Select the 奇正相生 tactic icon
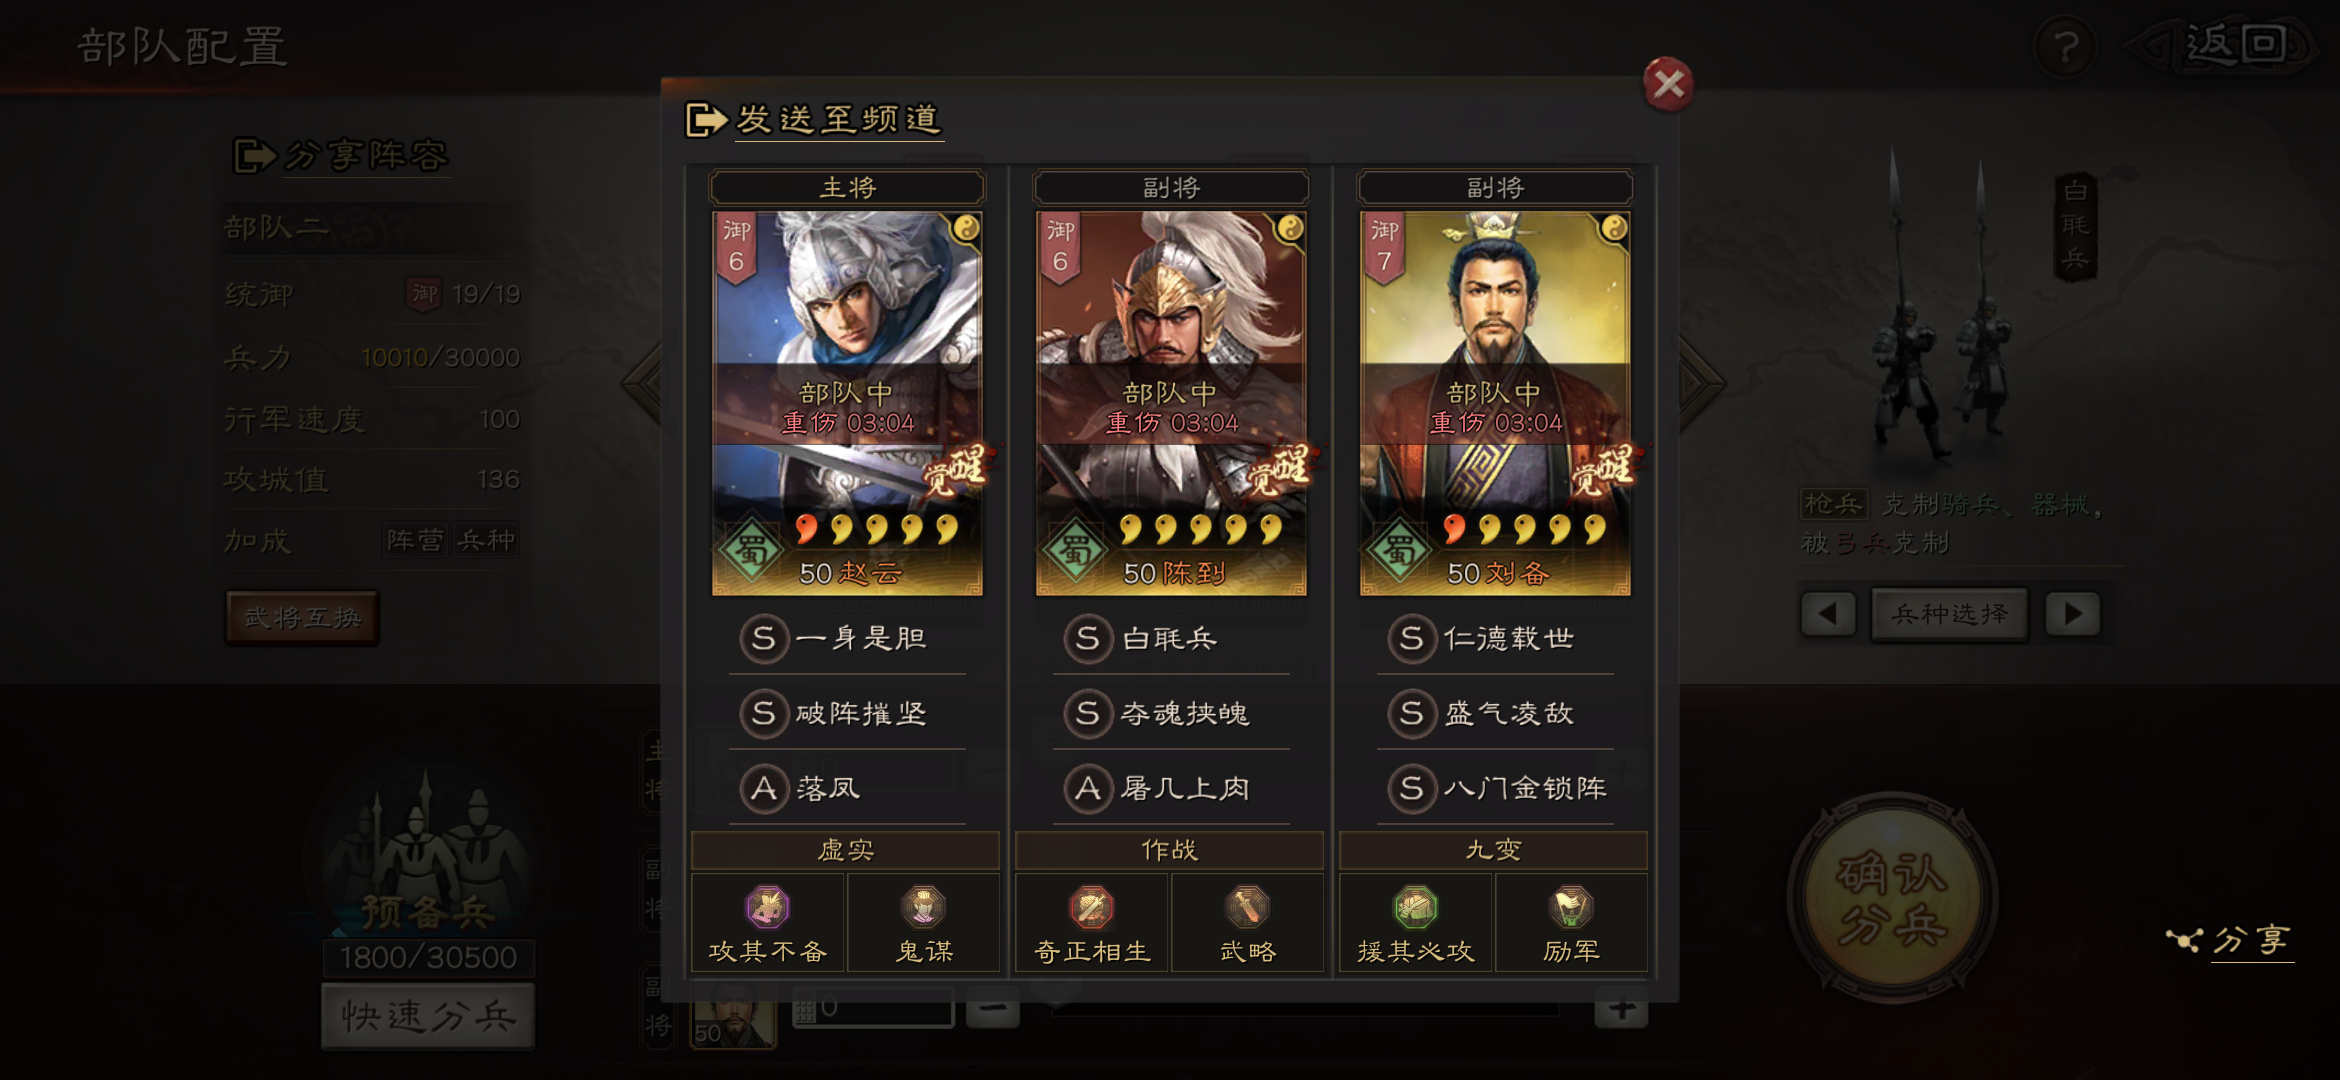 pyautogui.click(x=1092, y=907)
